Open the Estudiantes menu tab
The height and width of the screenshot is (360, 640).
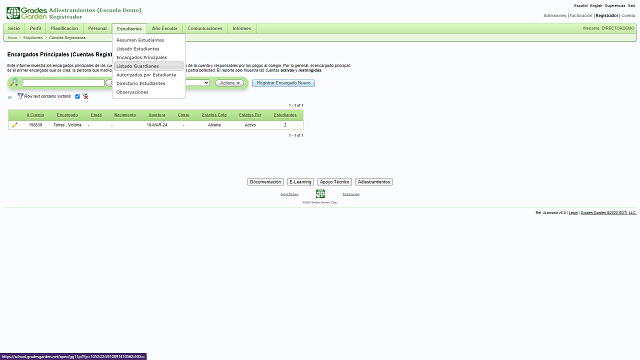129,29
